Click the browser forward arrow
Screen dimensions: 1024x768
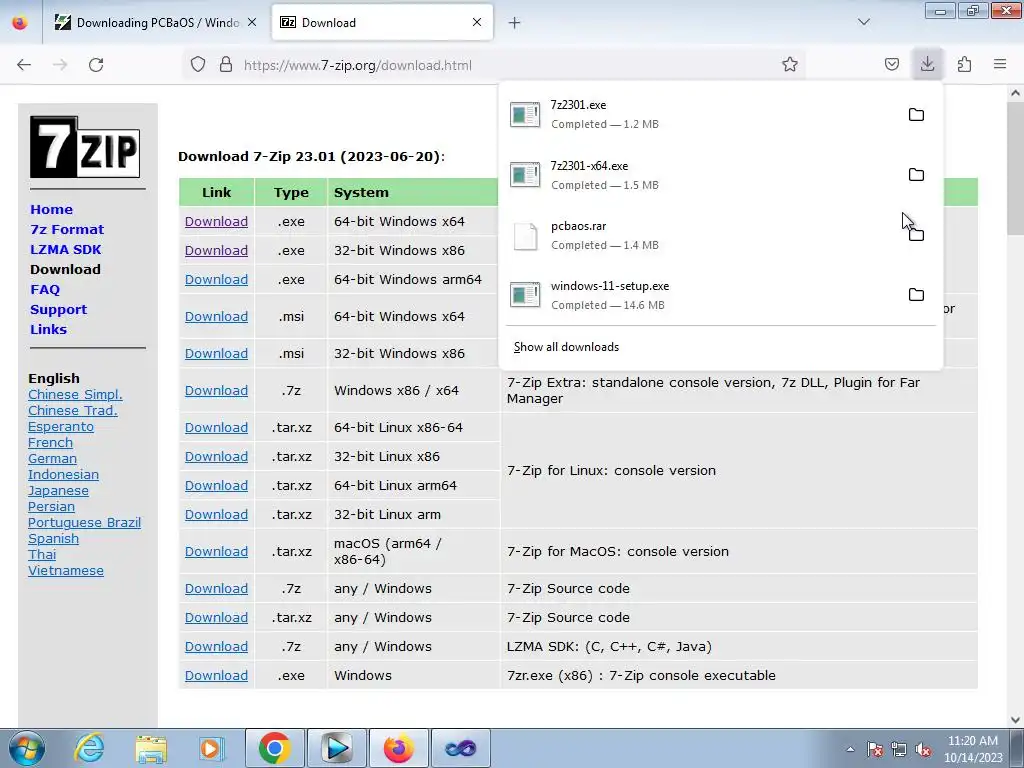(60, 65)
